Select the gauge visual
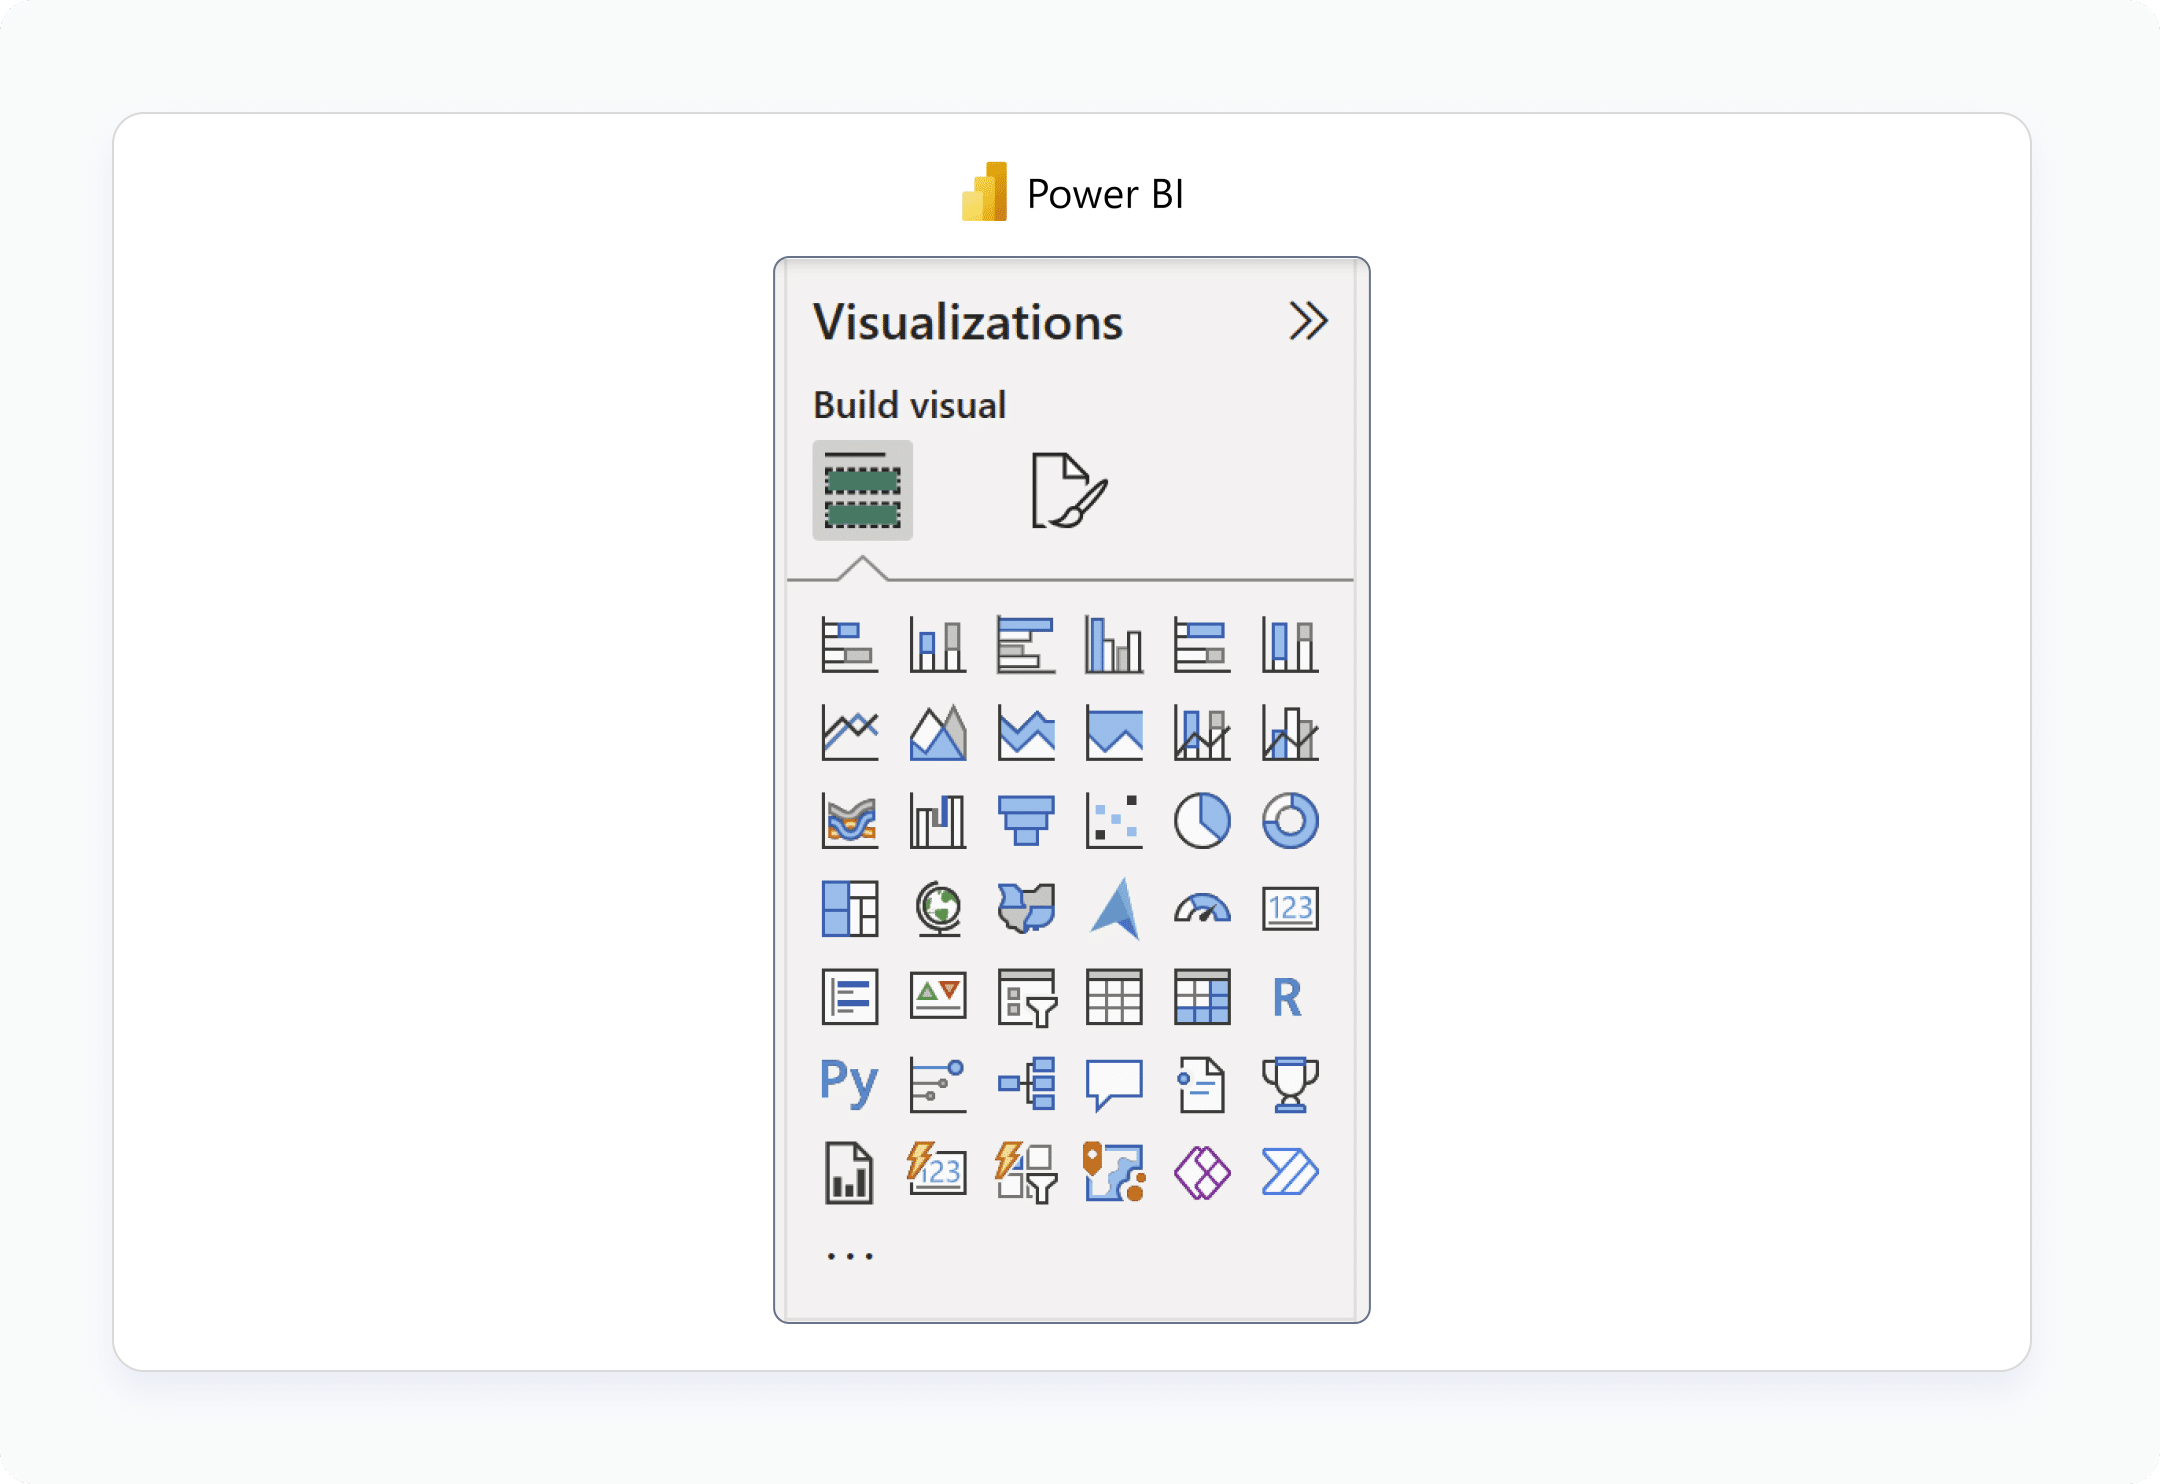Viewport: 2160px width, 1484px height. (1201, 909)
